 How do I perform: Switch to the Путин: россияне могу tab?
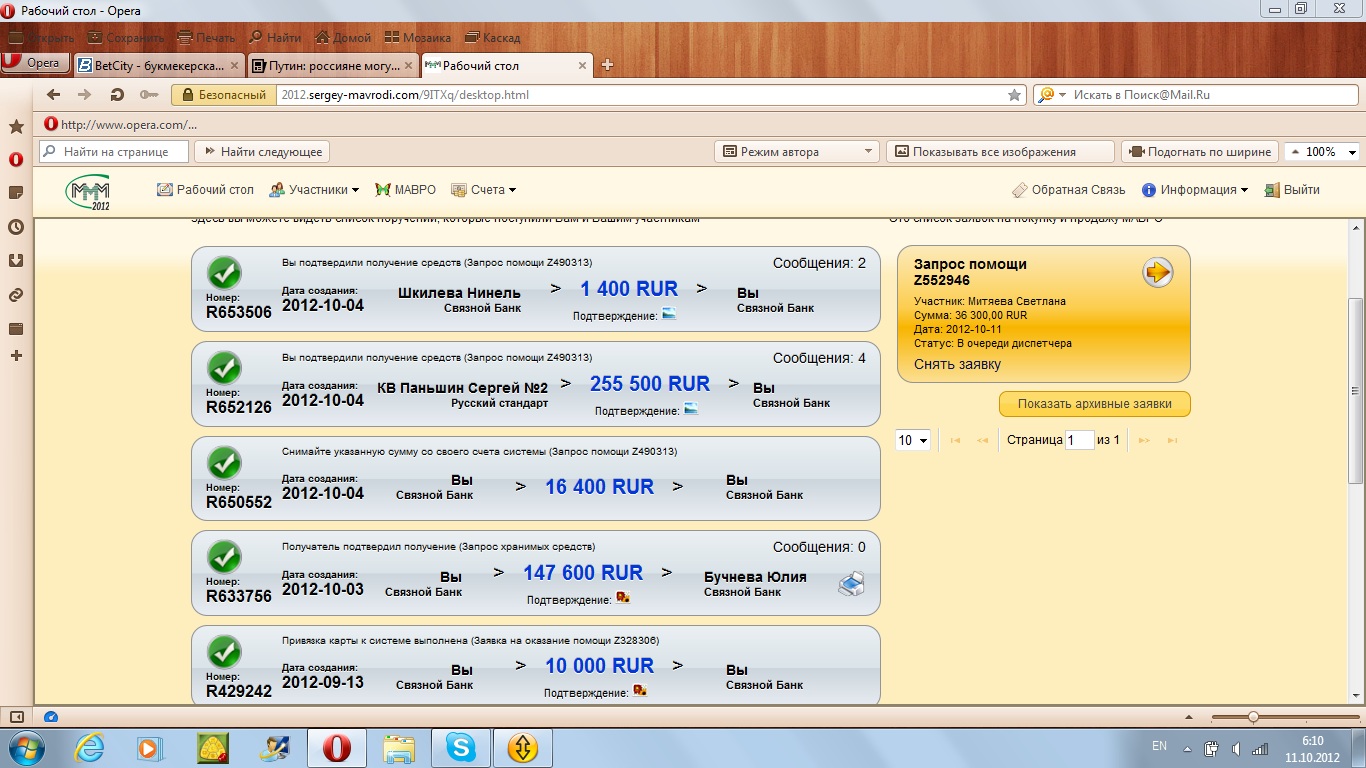334,66
